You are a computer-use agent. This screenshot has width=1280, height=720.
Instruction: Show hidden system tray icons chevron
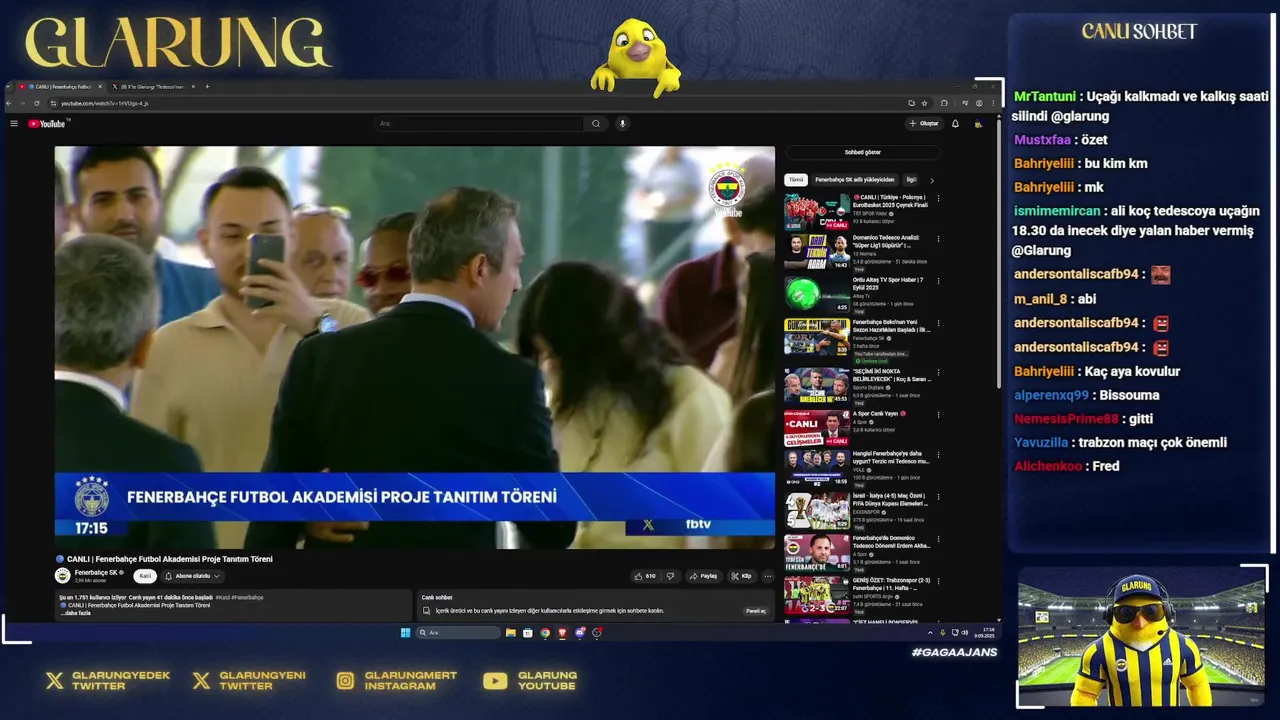pyautogui.click(x=930, y=633)
